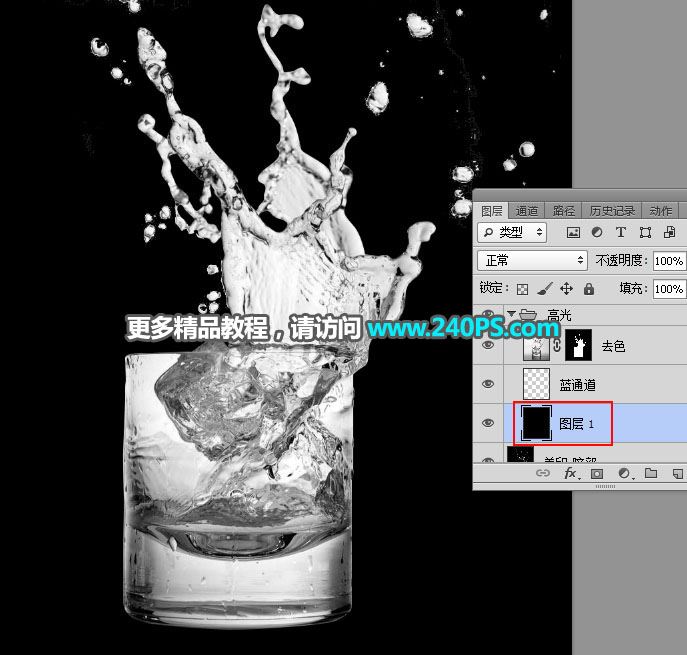Click the lock image pixels brush icon
This screenshot has width=687, height=655.
(545, 289)
